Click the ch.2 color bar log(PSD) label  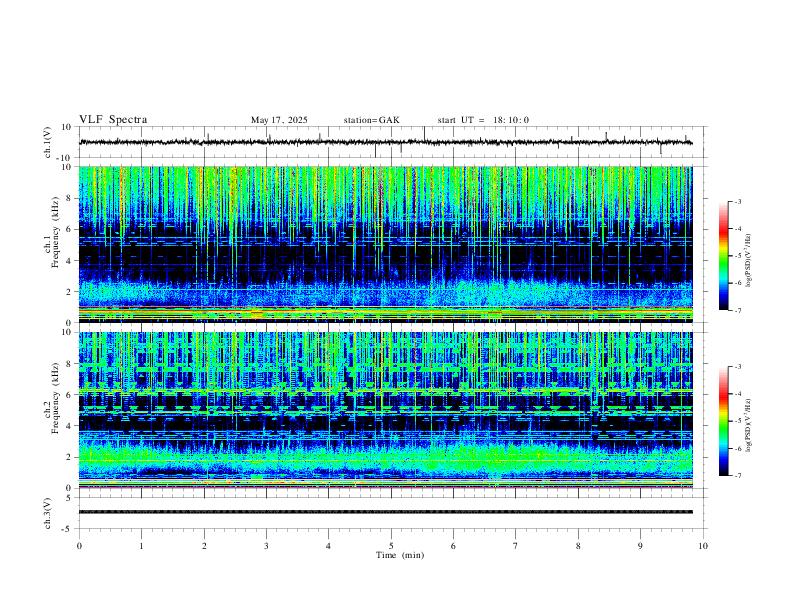[748, 425]
